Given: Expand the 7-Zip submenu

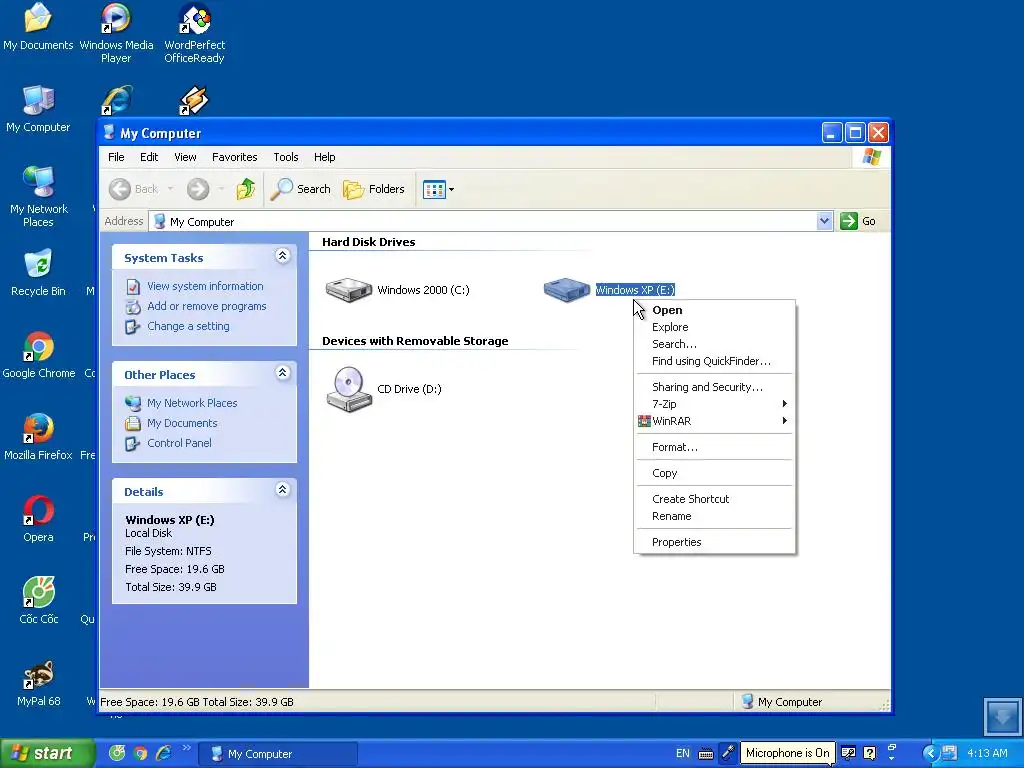Looking at the screenshot, I should (x=714, y=404).
